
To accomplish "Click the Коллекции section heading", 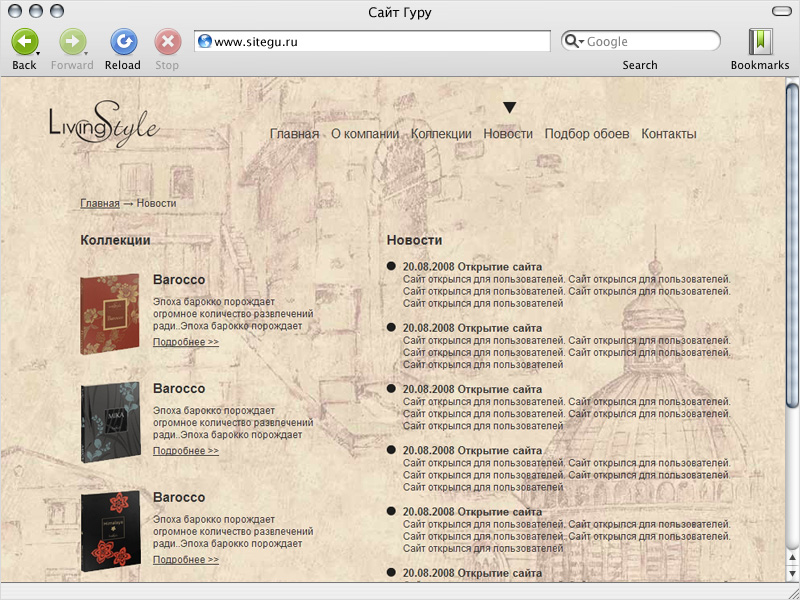I will (115, 240).
